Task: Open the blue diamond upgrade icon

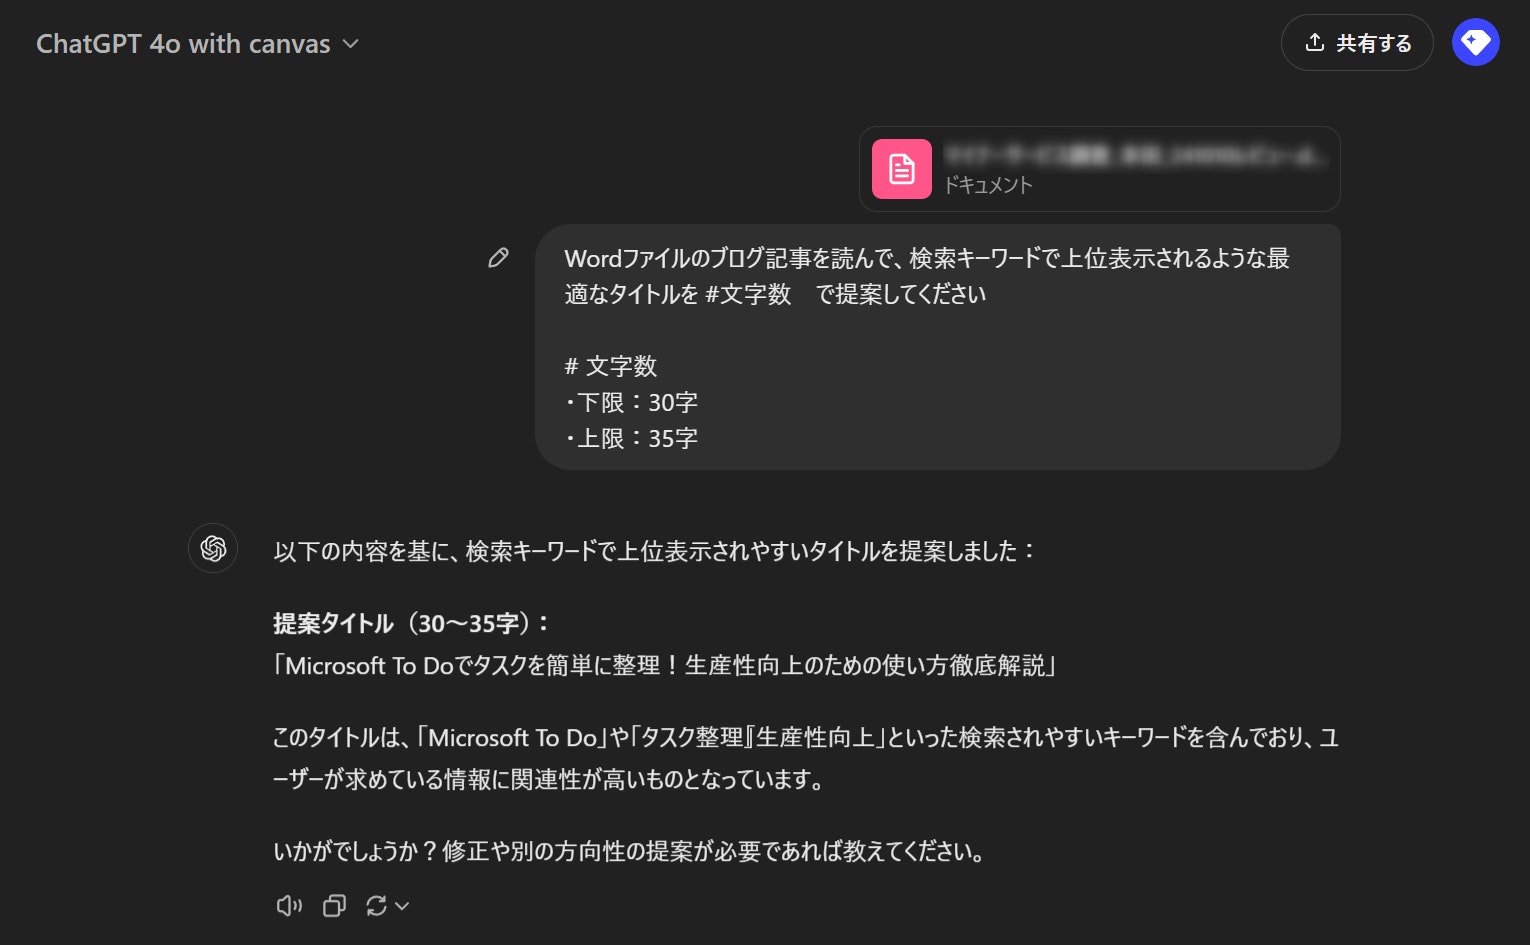Action: (1475, 42)
